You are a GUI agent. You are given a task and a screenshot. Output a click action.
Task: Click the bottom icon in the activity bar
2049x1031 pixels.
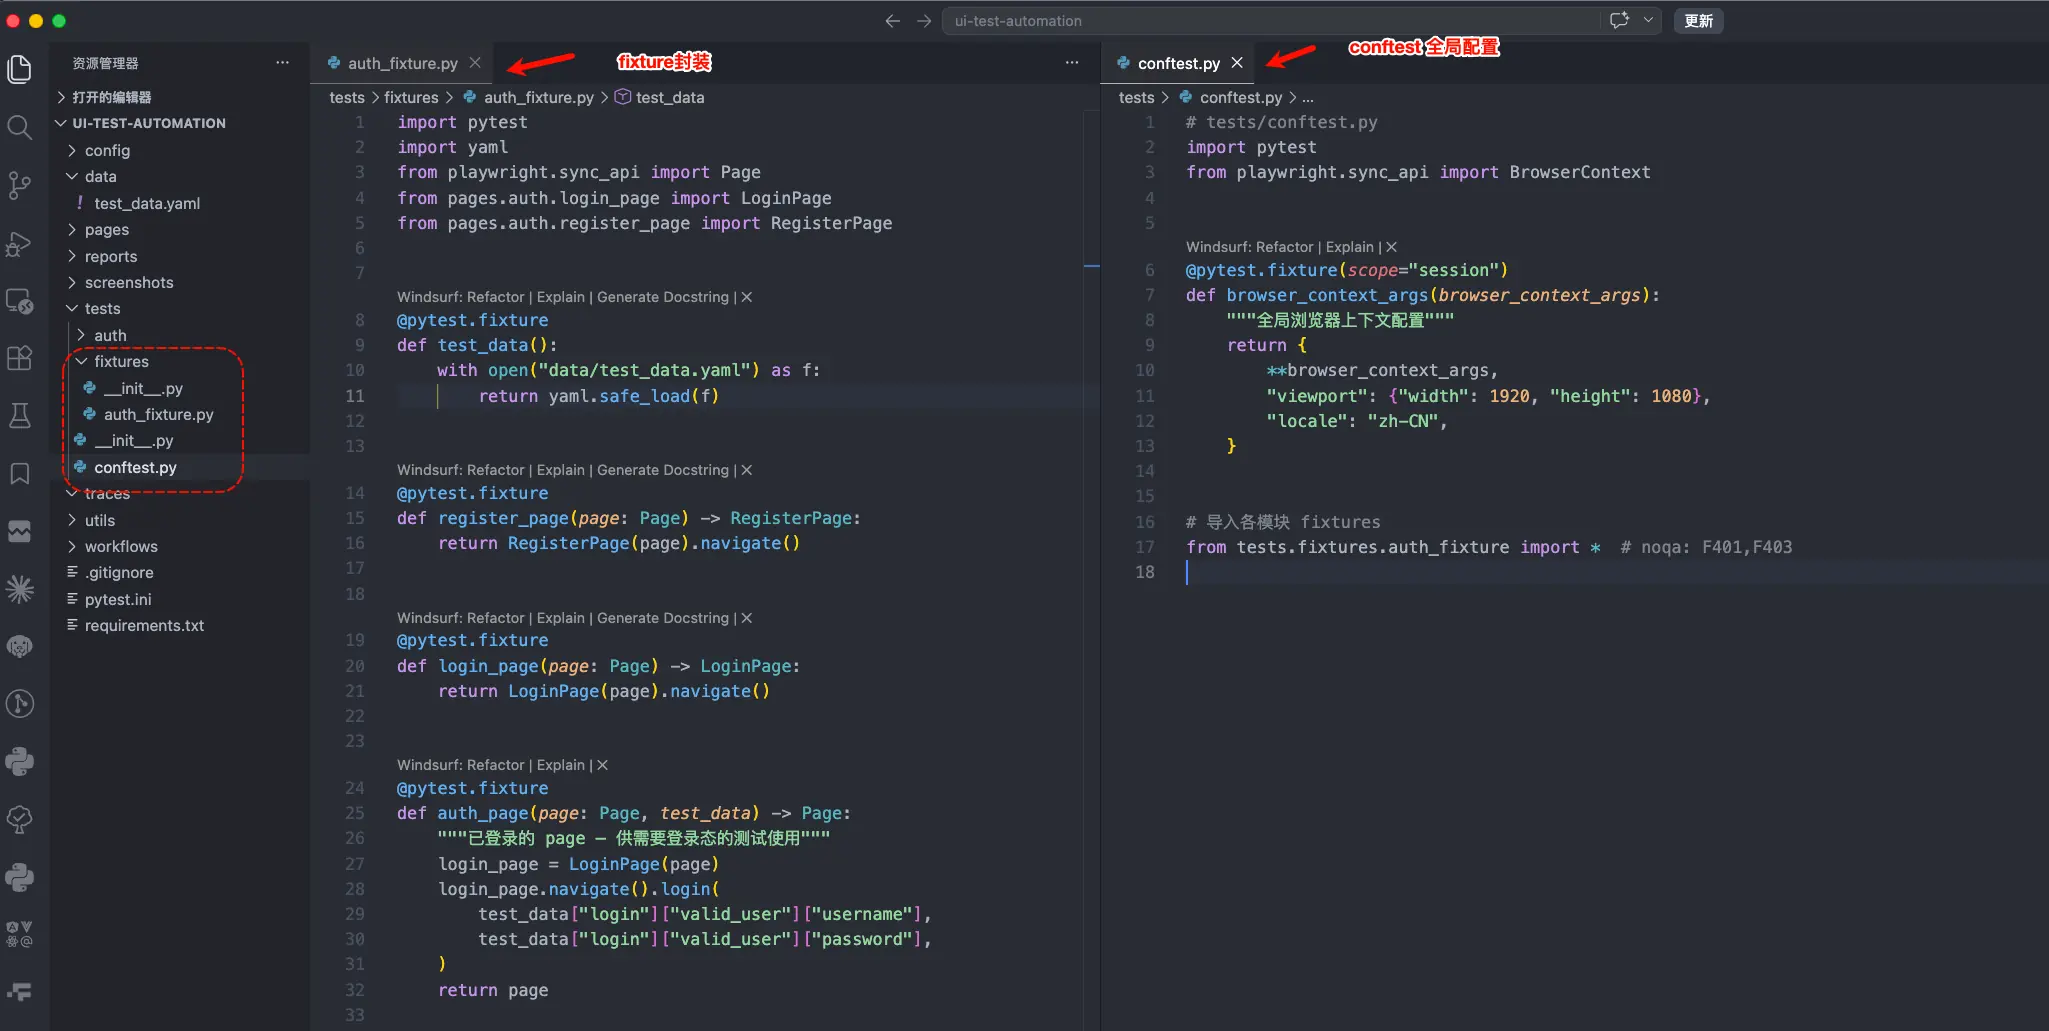click(19, 992)
